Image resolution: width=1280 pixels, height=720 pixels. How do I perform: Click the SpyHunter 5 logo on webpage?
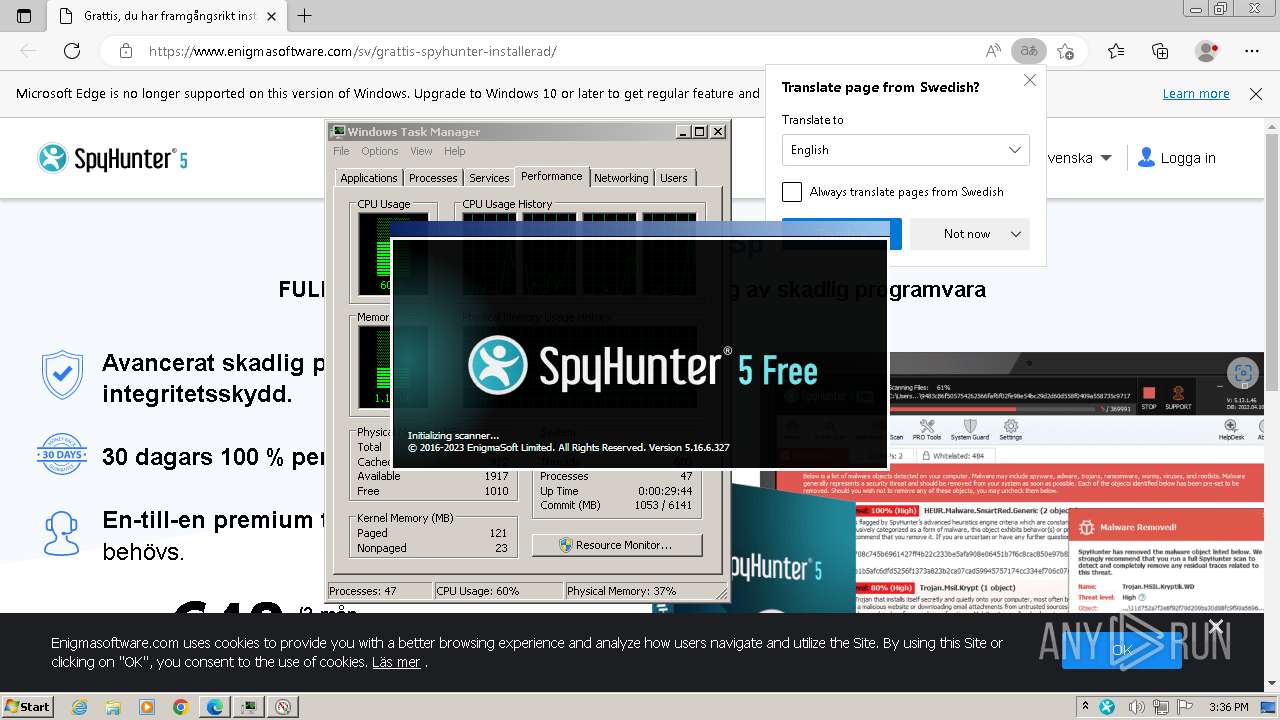click(x=112, y=158)
